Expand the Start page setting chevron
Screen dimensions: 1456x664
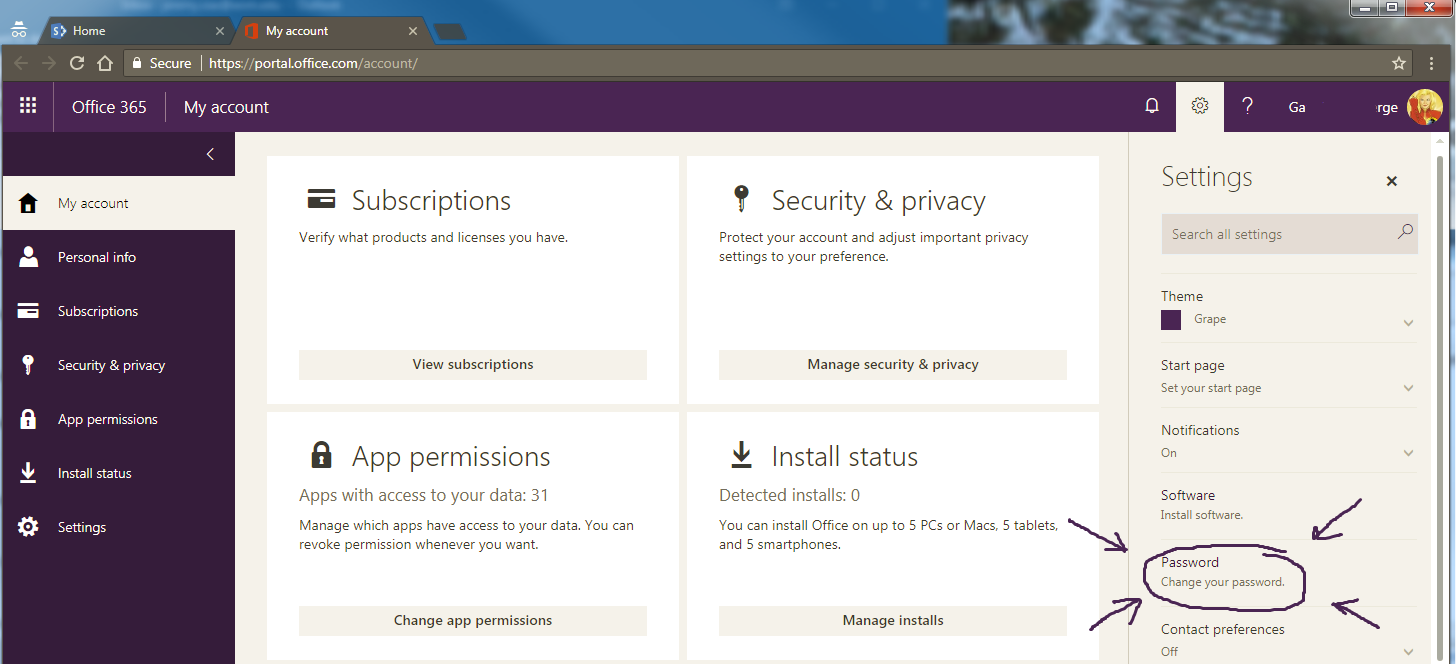tap(1408, 388)
